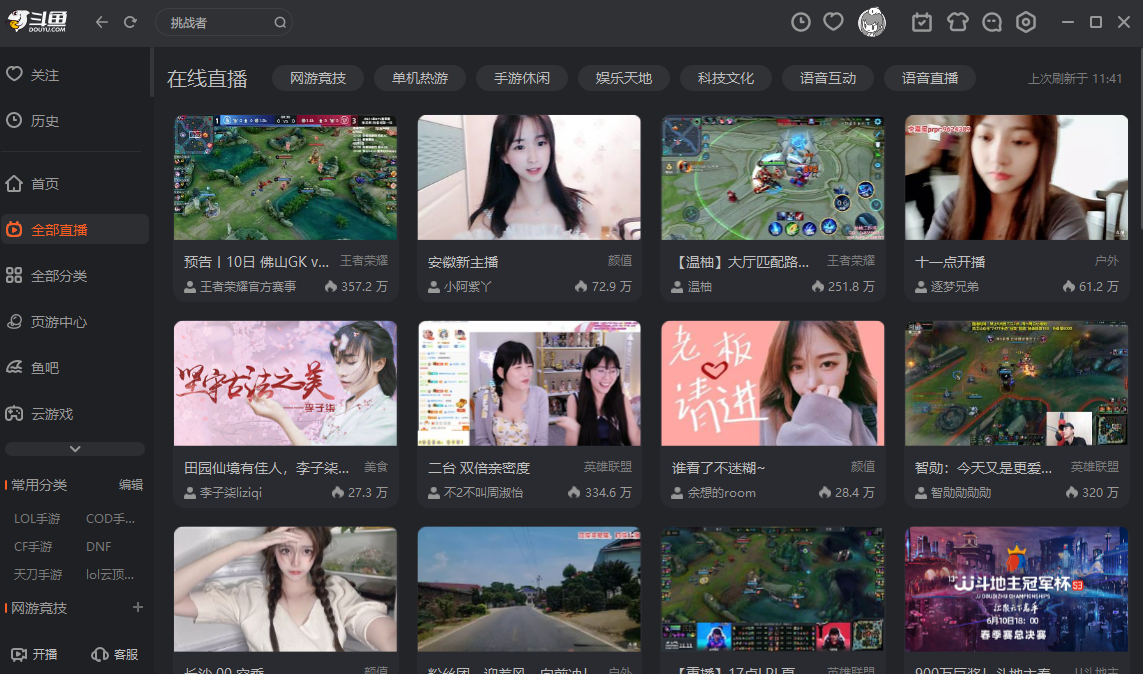Click the heart favorites icon in top toolbar
This screenshot has height=674, width=1143.
coord(833,21)
